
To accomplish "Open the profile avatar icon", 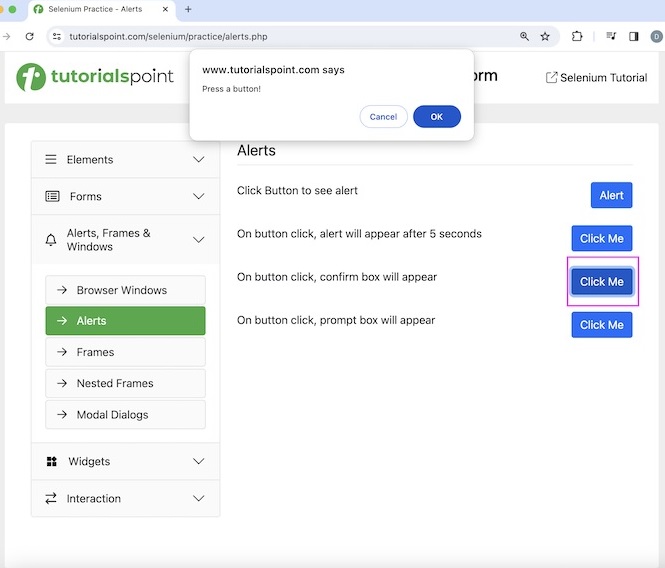I will (657, 36).
